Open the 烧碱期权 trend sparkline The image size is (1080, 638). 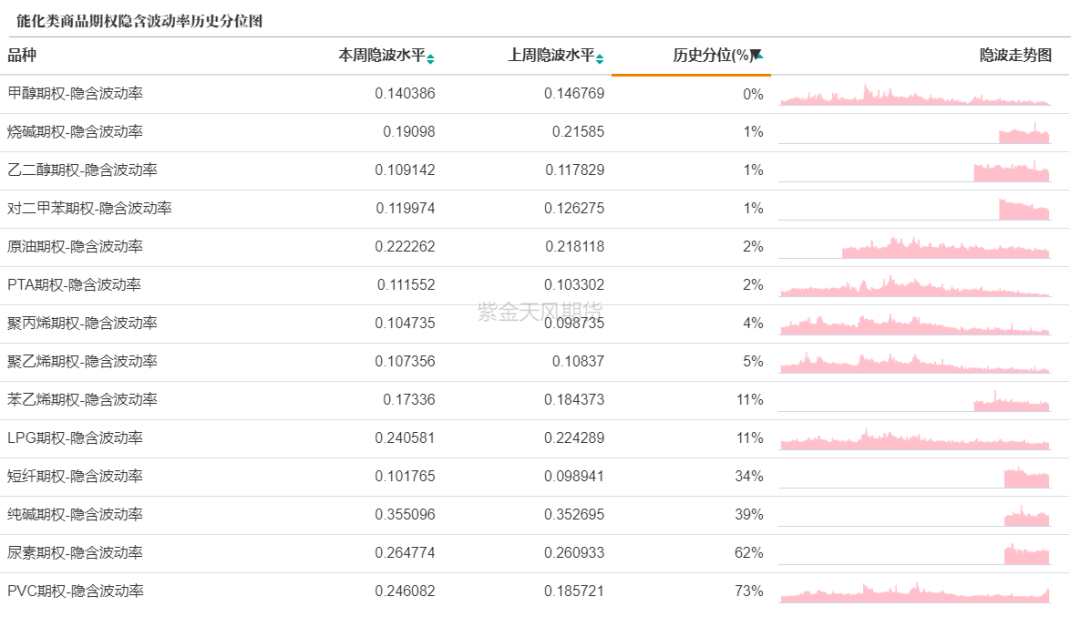1024,134
